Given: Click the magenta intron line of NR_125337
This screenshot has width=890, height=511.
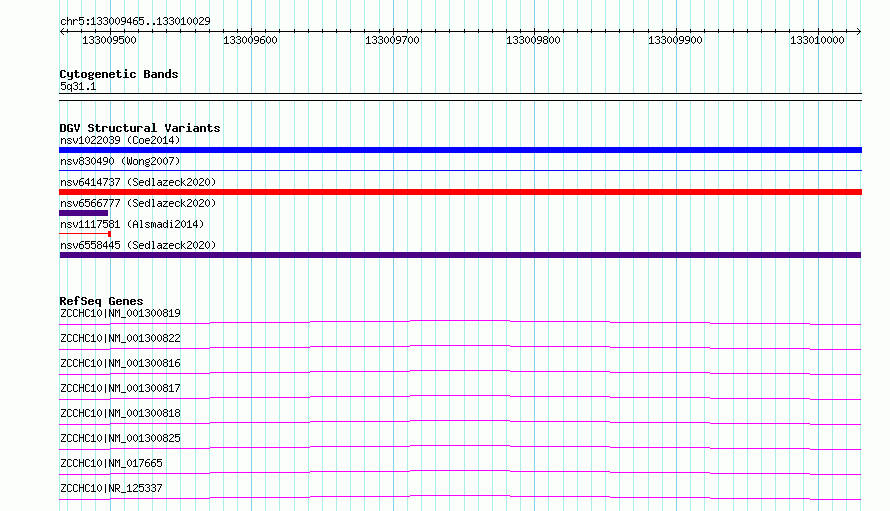Looking at the screenshot, I should pos(460,496).
